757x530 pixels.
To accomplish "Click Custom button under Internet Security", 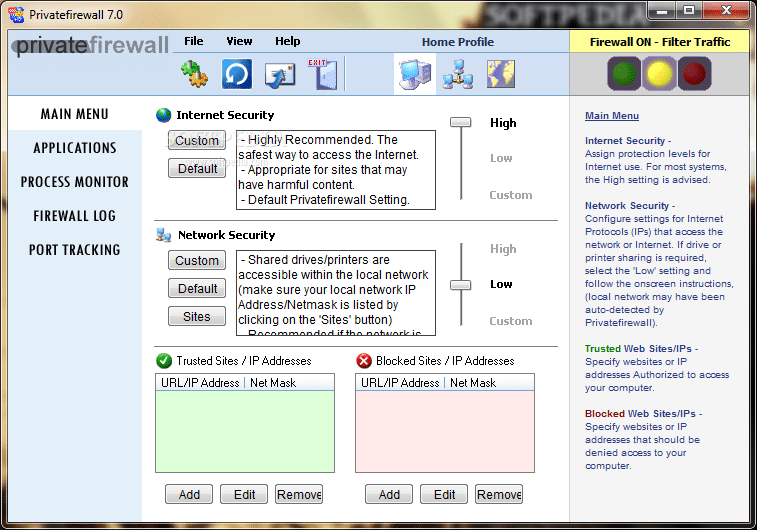I will (197, 140).
